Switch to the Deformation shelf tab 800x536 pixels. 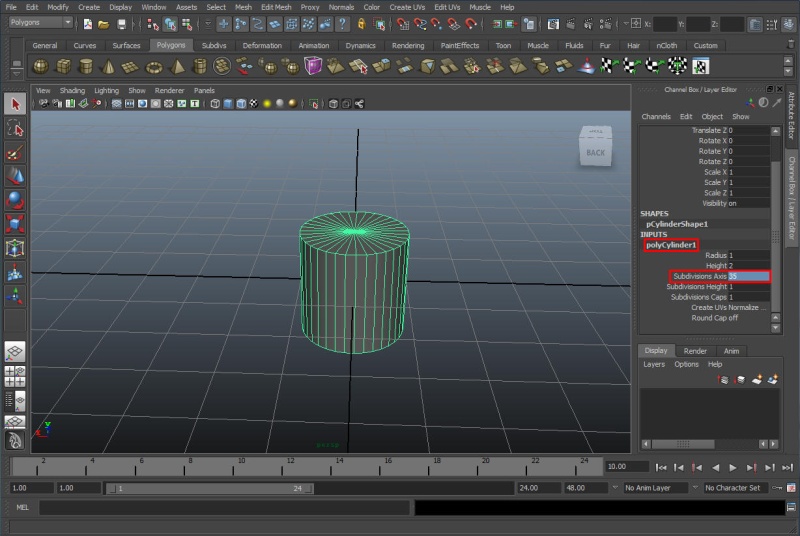pyautogui.click(x=262, y=45)
